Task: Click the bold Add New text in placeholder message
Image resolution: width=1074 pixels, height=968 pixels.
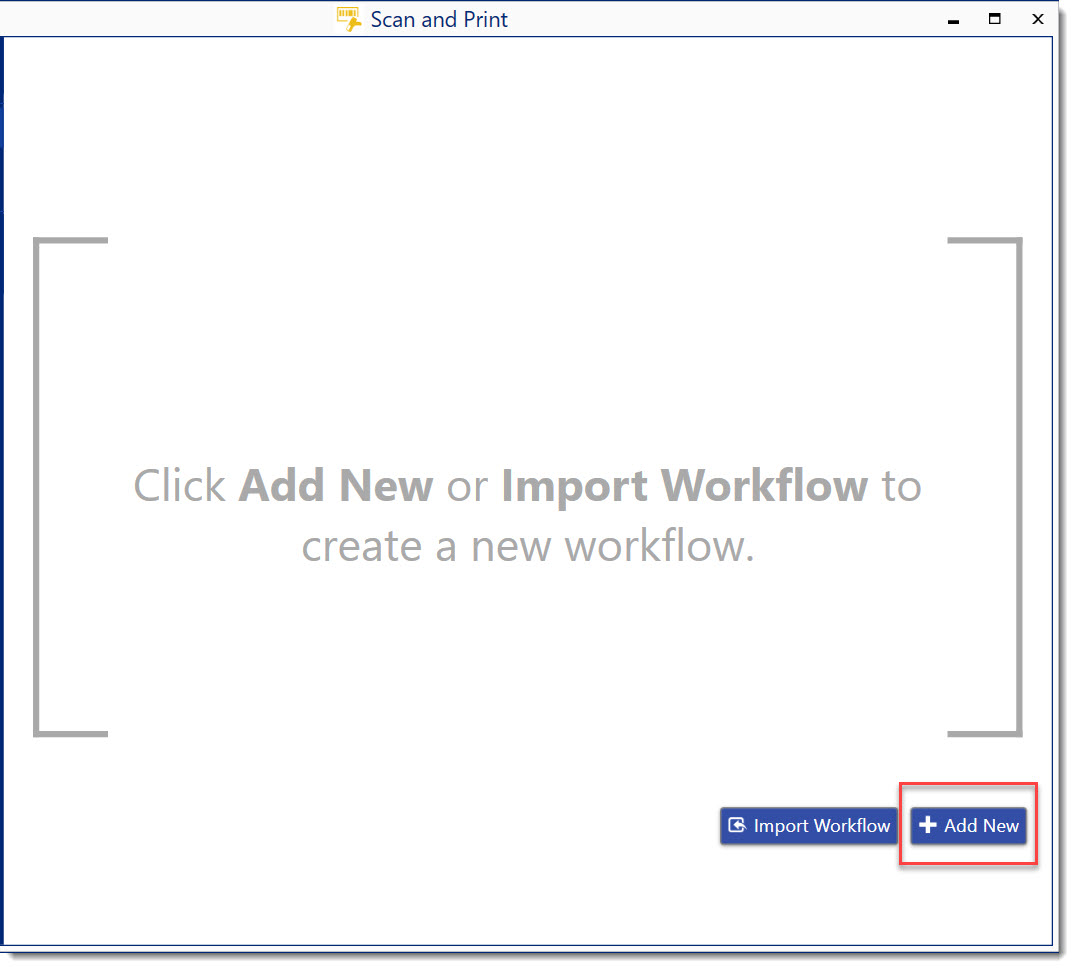Action: pyautogui.click(x=335, y=486)
